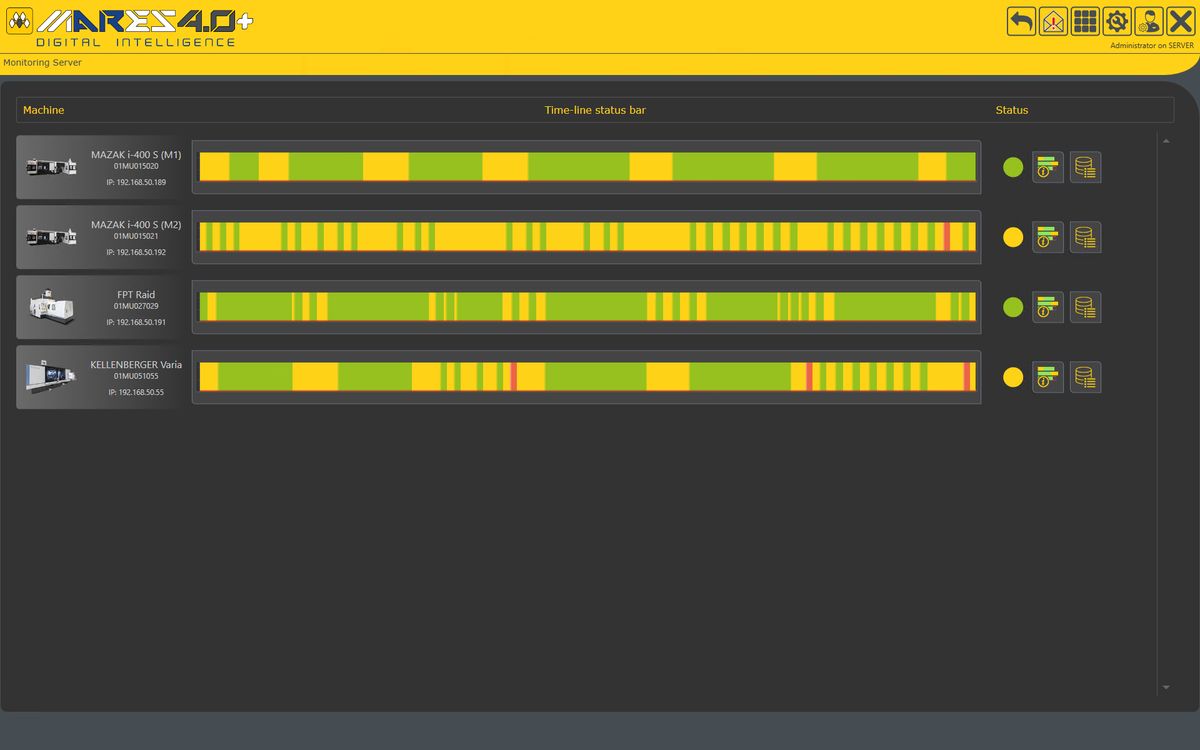This screenshot has width=1200, height=750.
Task: Click the MAZAK i-400 S (M1) name
Action: pyautogui.click(x=136, y=155)
